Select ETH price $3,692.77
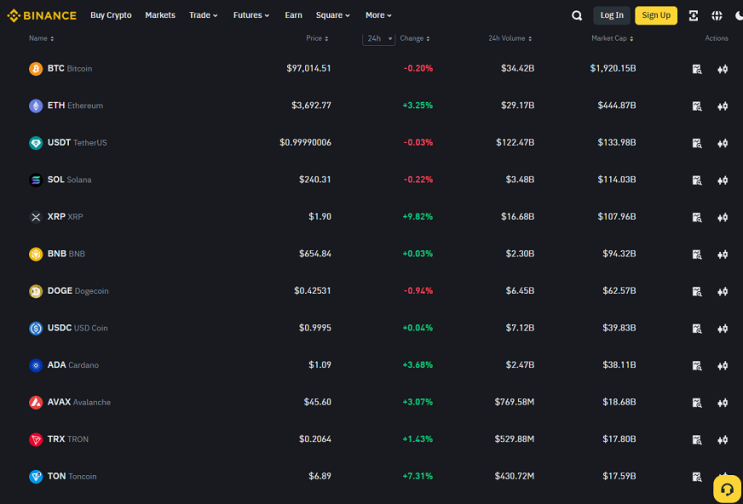This screenshot has height=504, width=743. tap(311, 105)
